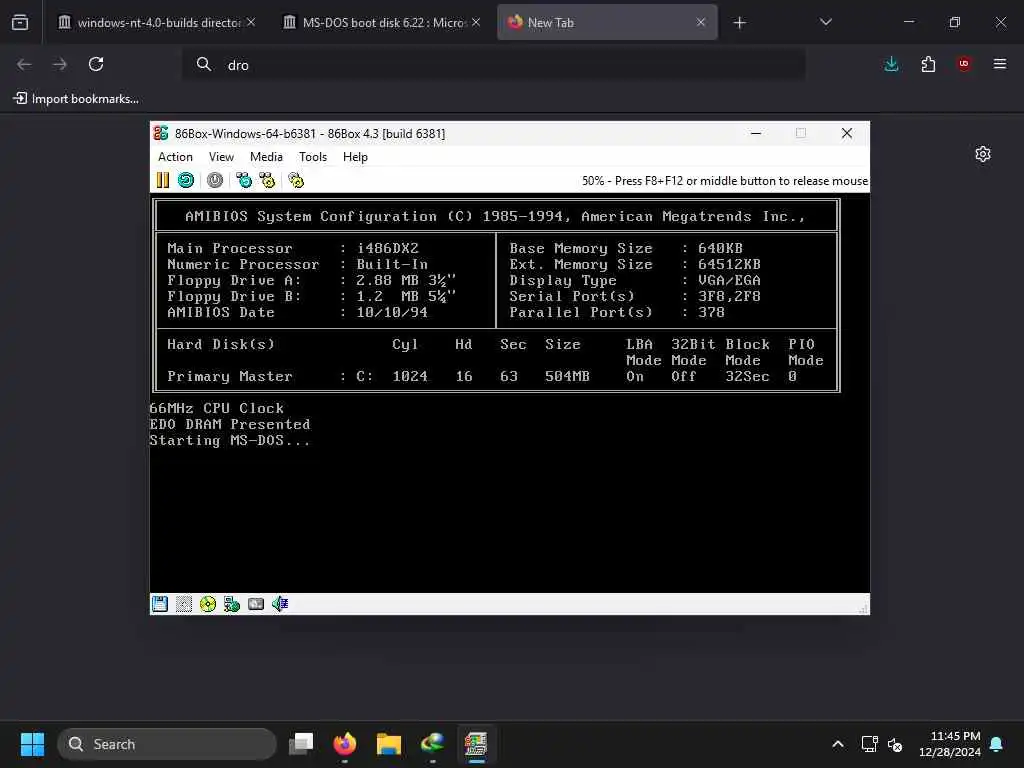This screenshot has height=768, width=1024.
Task: Open Task View on the taskbar
Action: [301, 744]
